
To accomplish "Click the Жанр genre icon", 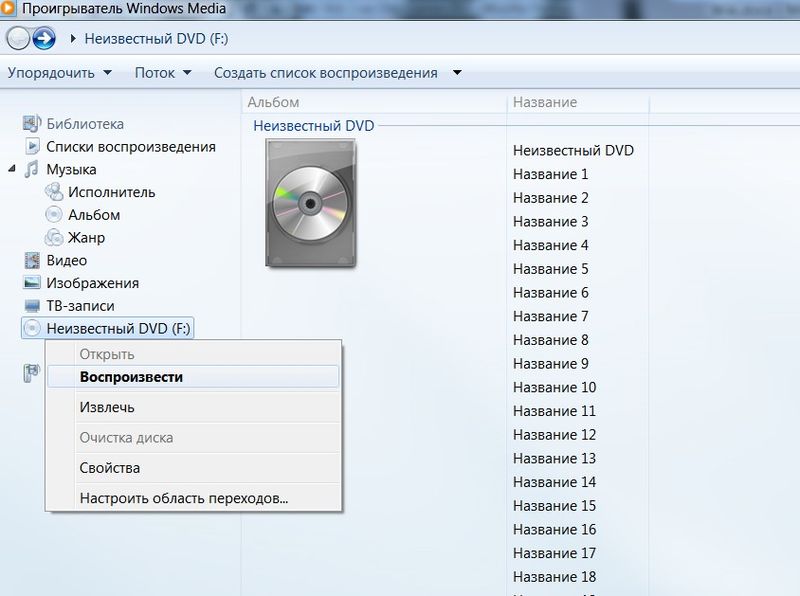I will point(54,237).
